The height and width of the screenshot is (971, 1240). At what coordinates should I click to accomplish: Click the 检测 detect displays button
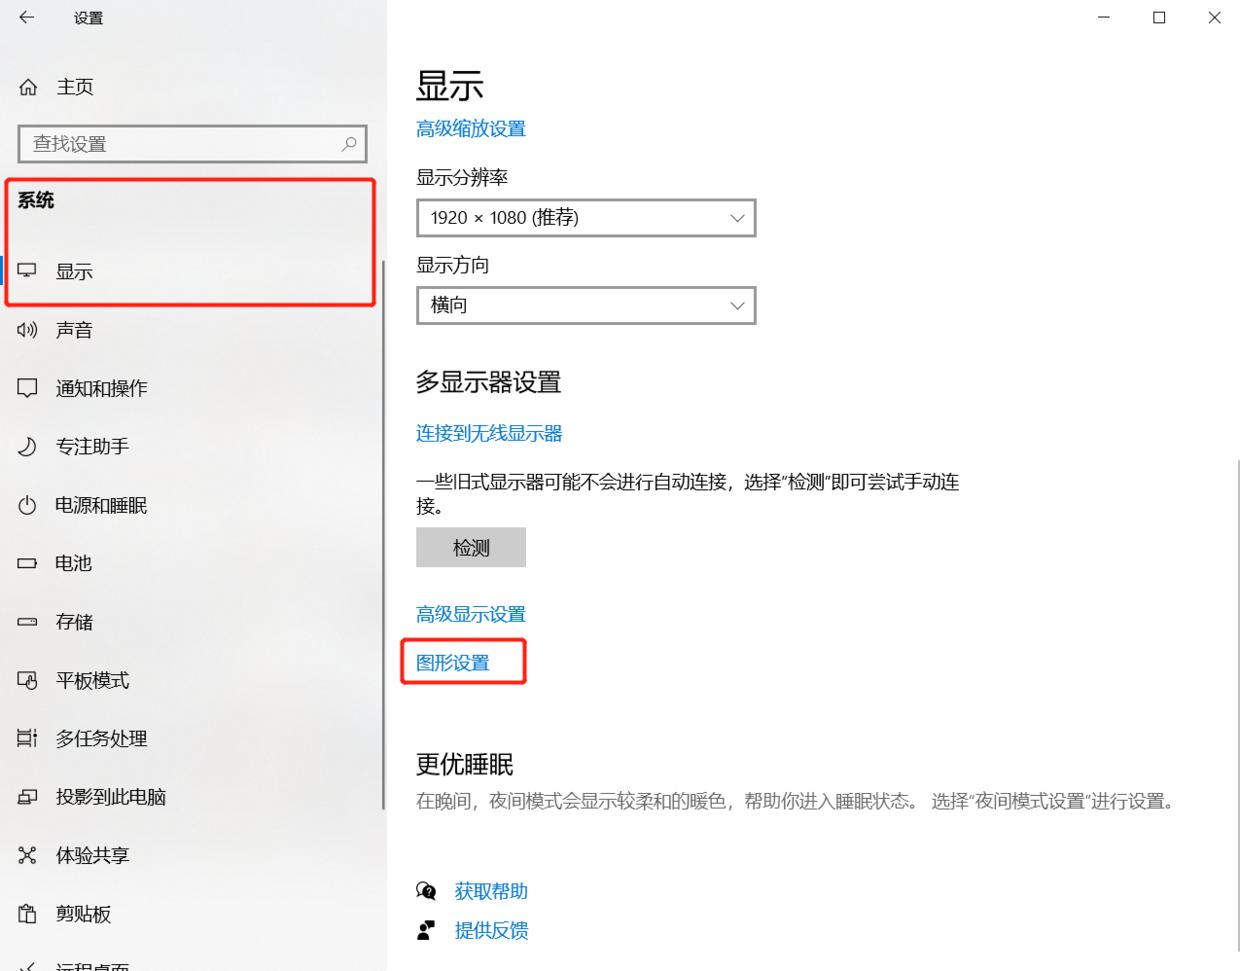[470, 547]
